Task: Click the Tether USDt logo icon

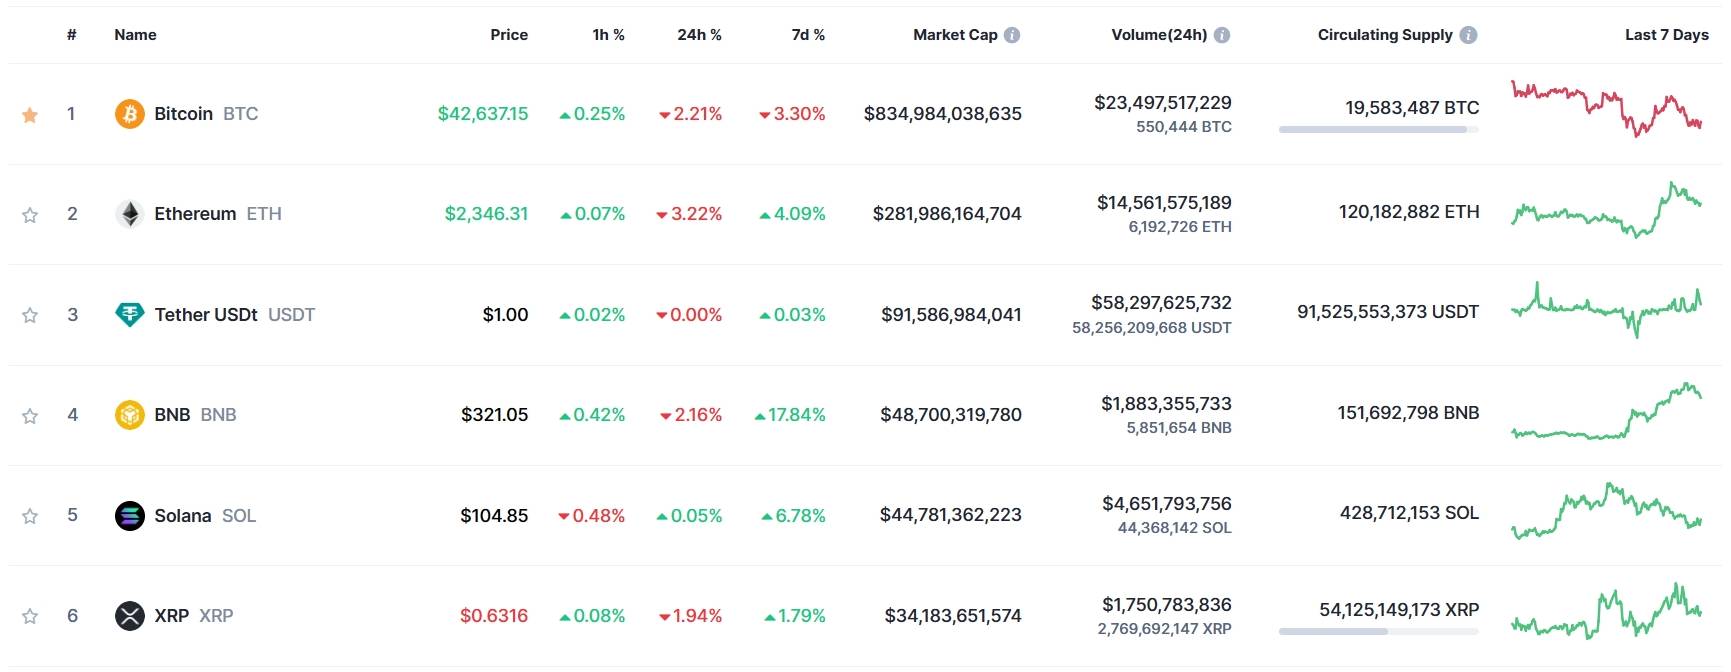Action: point(129,315)
